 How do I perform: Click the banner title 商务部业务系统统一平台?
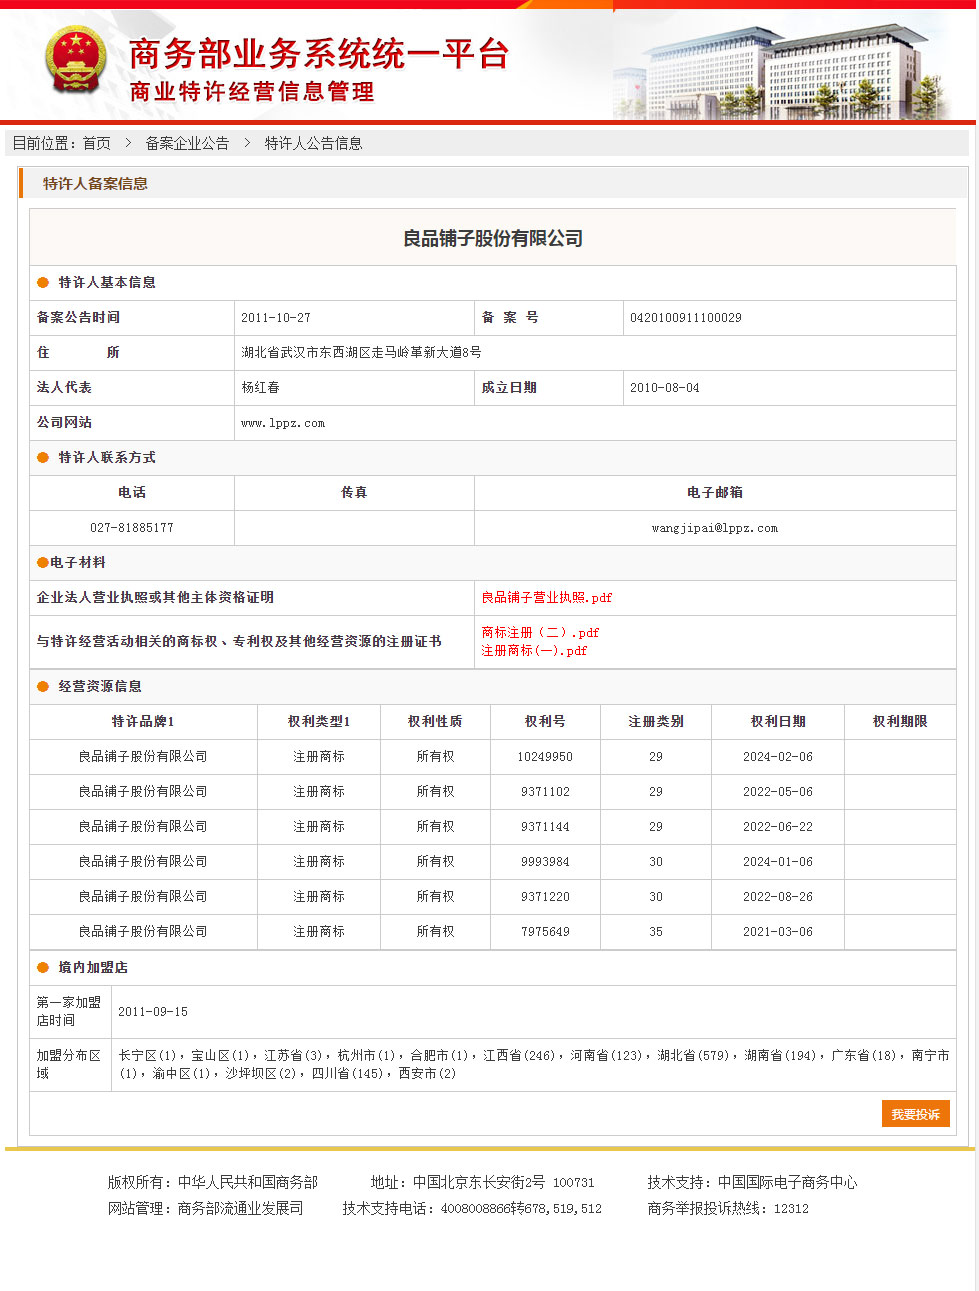coord(319,54)
